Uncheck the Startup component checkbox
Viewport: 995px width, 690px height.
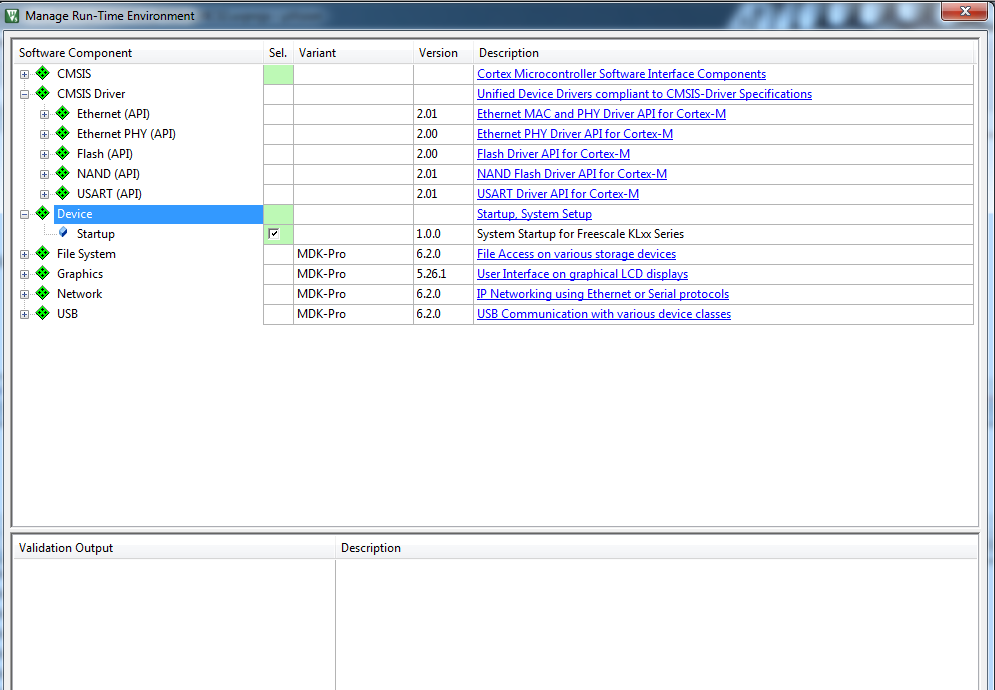coord(274,234)
